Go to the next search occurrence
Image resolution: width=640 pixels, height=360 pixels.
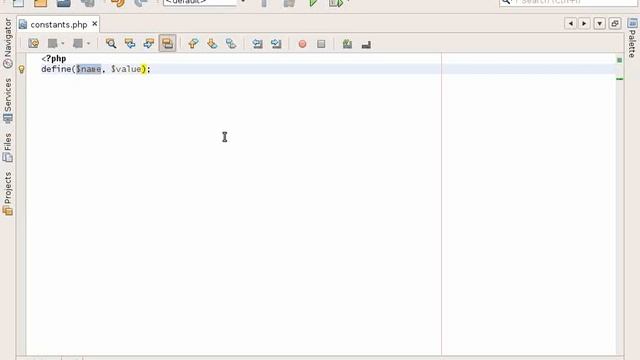[x=149, y=43]
